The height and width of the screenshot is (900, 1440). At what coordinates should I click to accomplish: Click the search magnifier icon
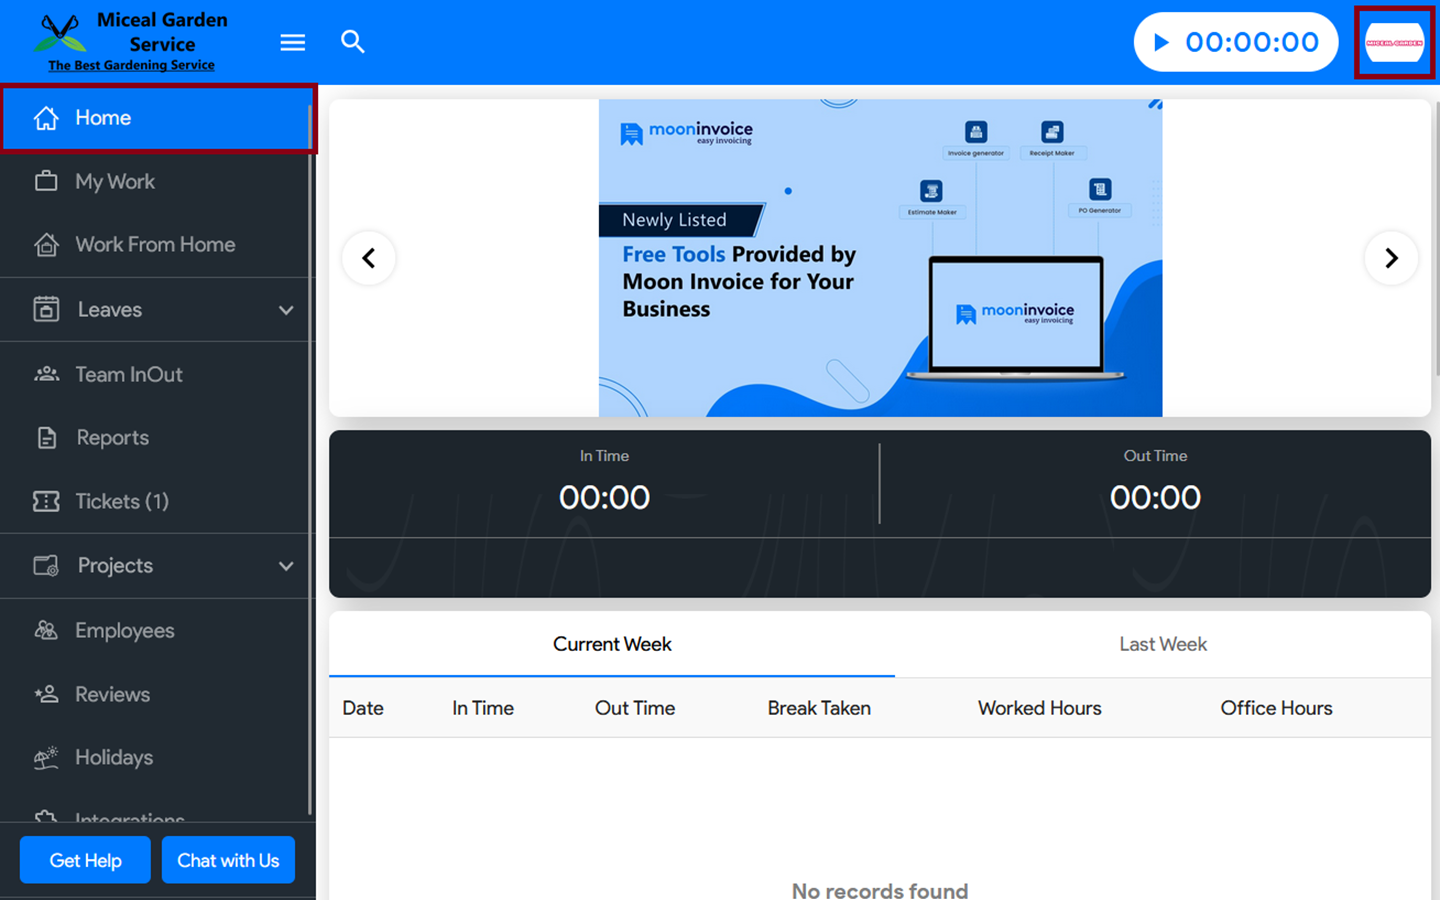pos(352,42)
